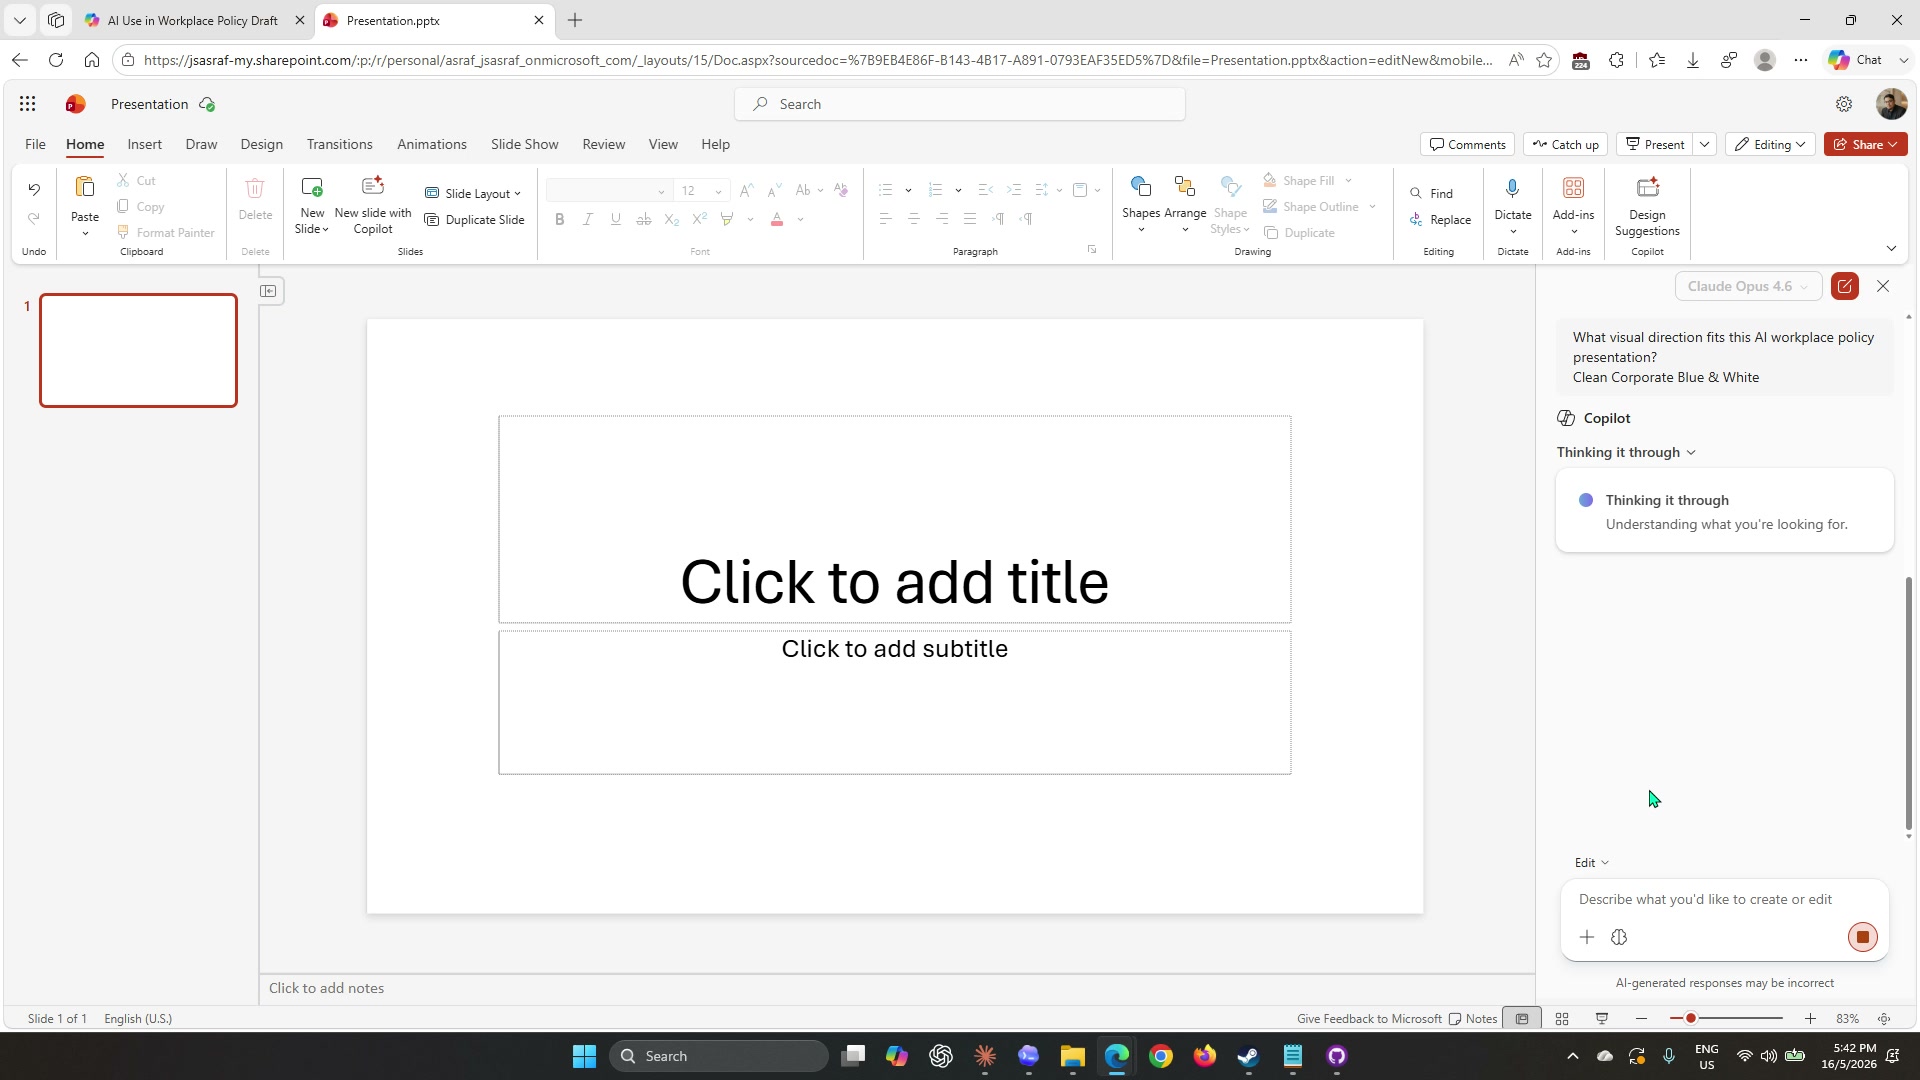Open browser Extensions puzzle icon
The height and width of the screenshot is (1080, 1920).
click(x=1616, y=60)
